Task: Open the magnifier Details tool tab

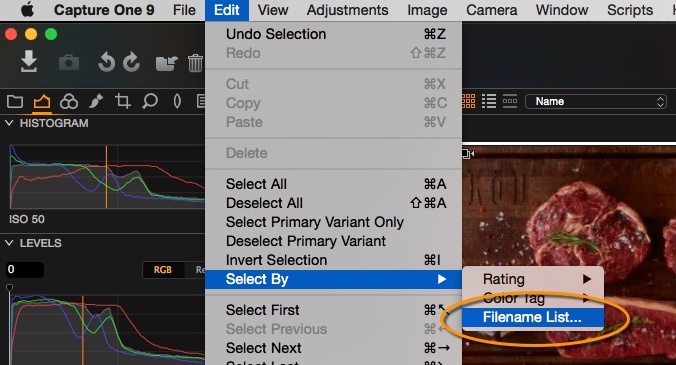Action: pyautogui.click(x=150, y=101)
